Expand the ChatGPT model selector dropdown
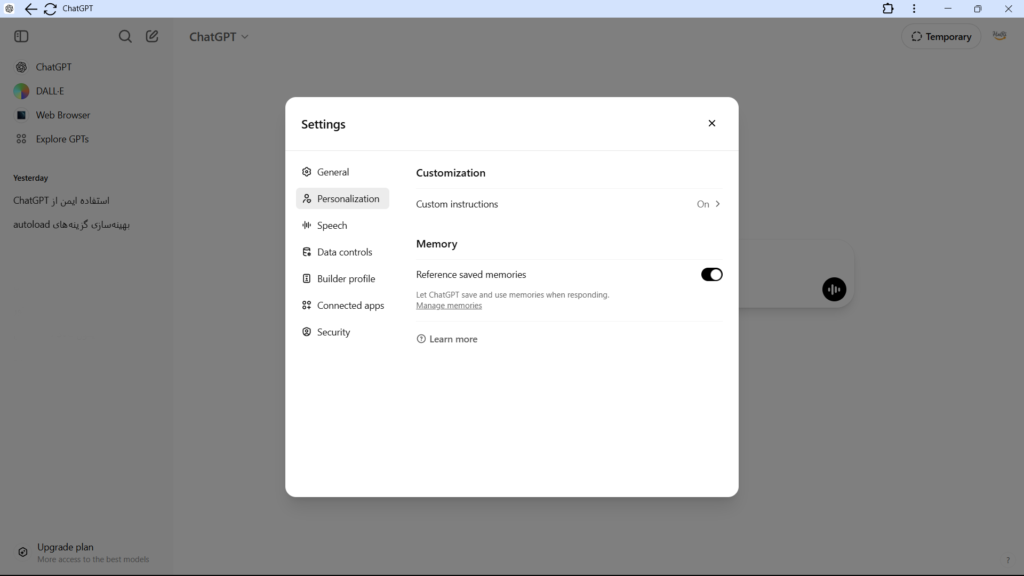 click(x=219, y=37)
